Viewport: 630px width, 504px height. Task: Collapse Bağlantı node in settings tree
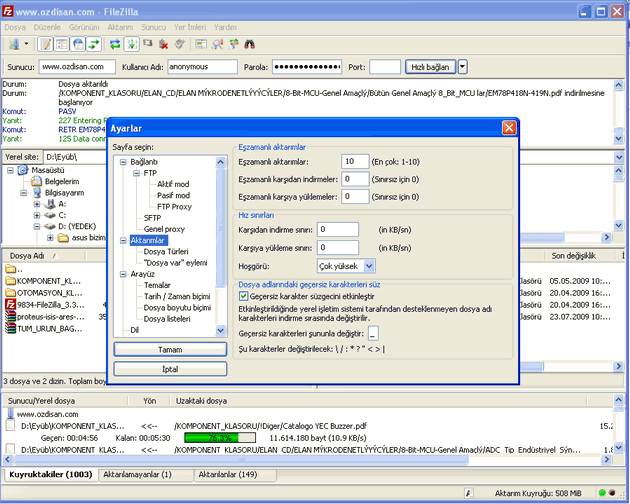tap(123, 162)
